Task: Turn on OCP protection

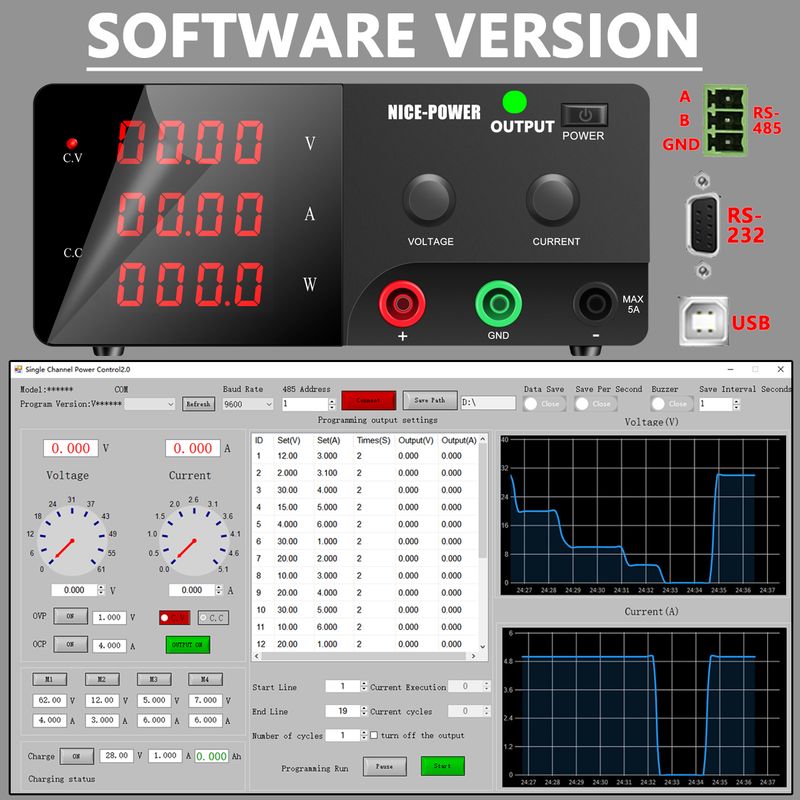Action: coord(70,645)
